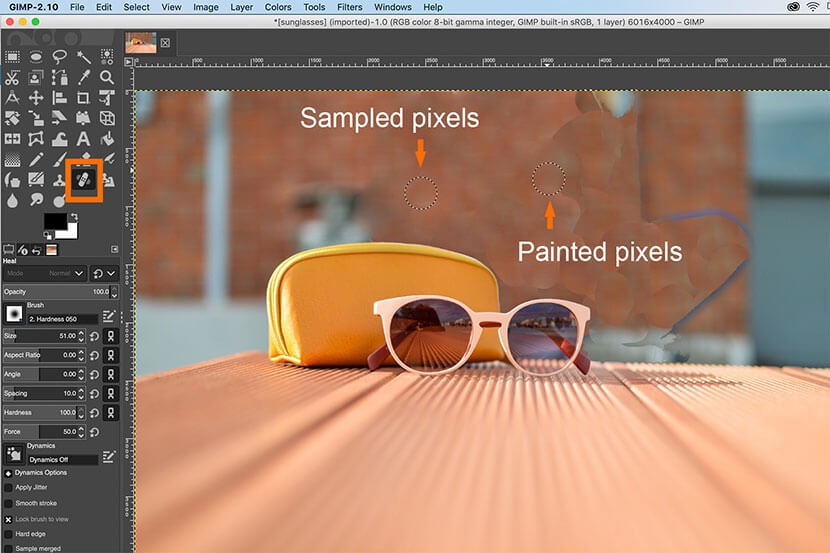Enable the Apply Jitter checkbox
This screenshot has height=553, width=830.
9,487
